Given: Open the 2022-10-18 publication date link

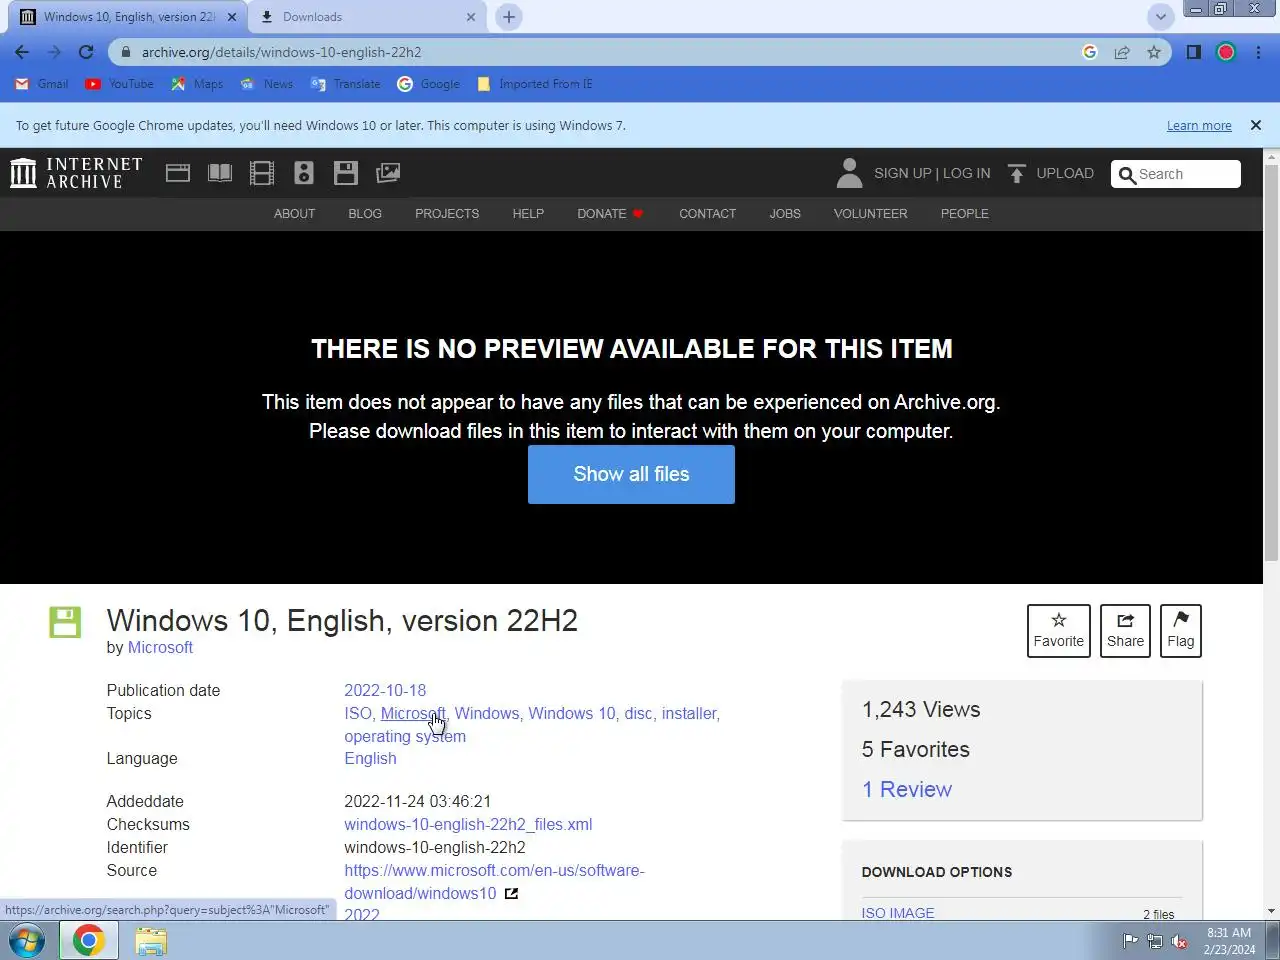Looking at the screenshot, I should point(385,690).
